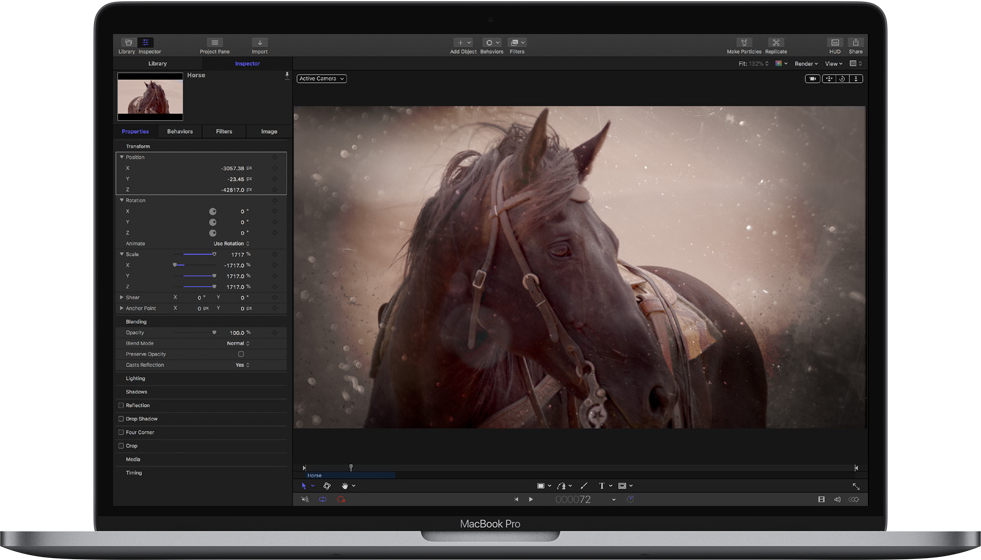
Task: Enable the Preserve Opacity checkbox
Action: coord(241,354)
